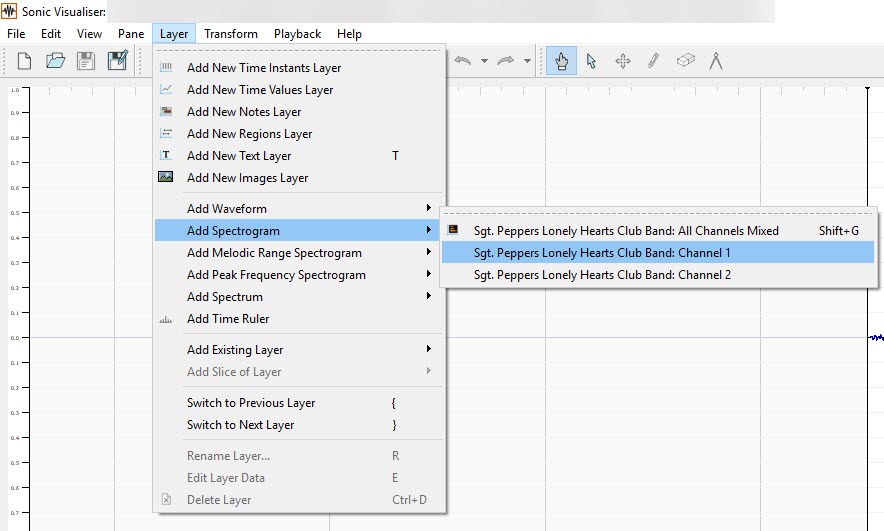Open the Transform menu
Screen dimensions: 884x531
point(231,34)
